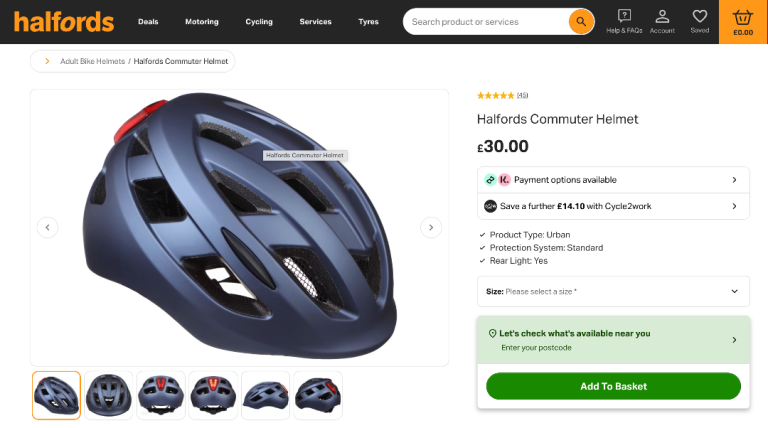
Task: Show next helmet image arrow
Action: point(431,227)
